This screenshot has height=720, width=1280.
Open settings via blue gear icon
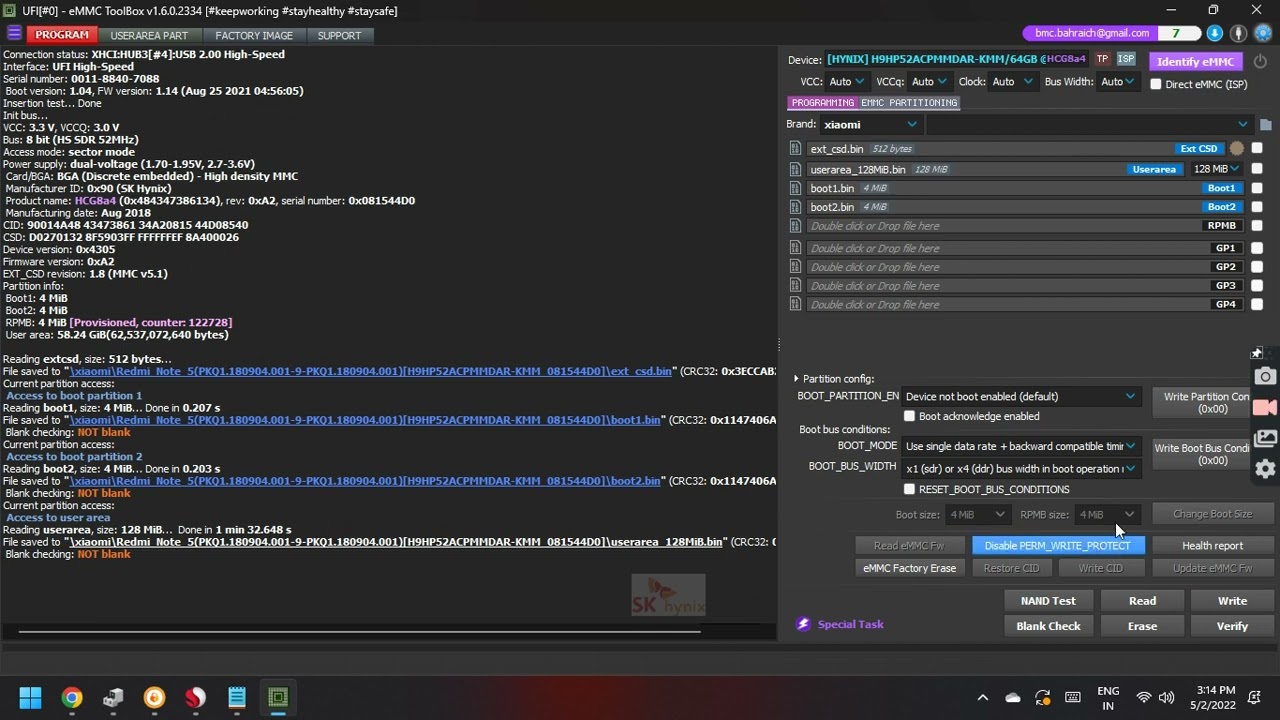click(1264, 33)
